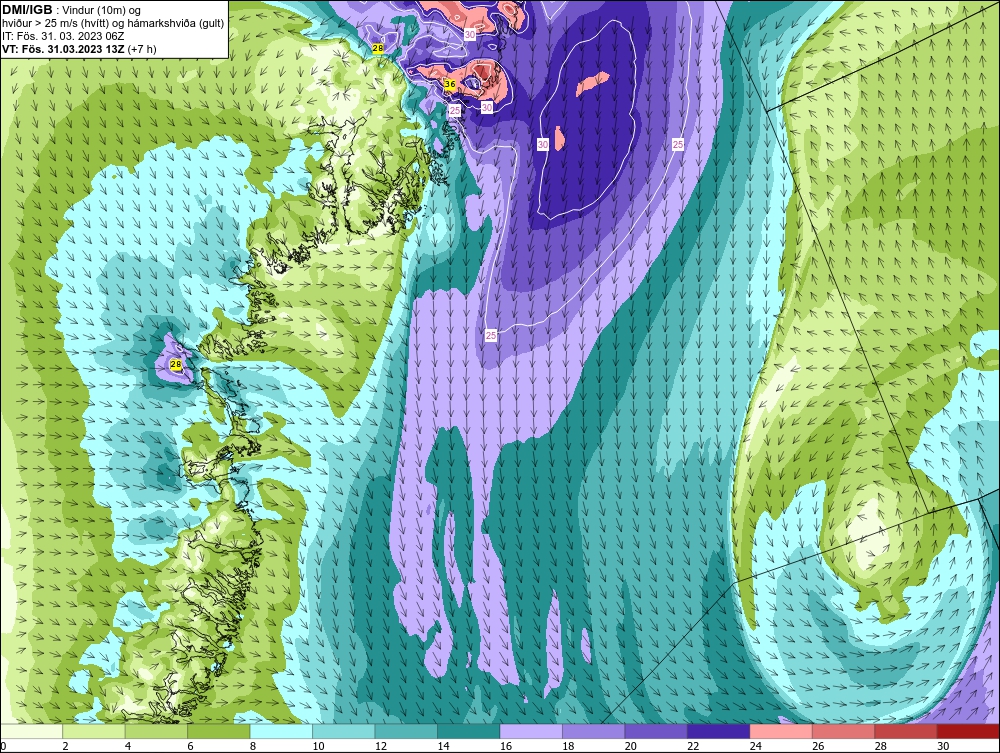The width and height of the screenshot is (1000, 753).
Task: Pick the lavender 16–18 m/s legend swatch
Action: tap(531, 731)
